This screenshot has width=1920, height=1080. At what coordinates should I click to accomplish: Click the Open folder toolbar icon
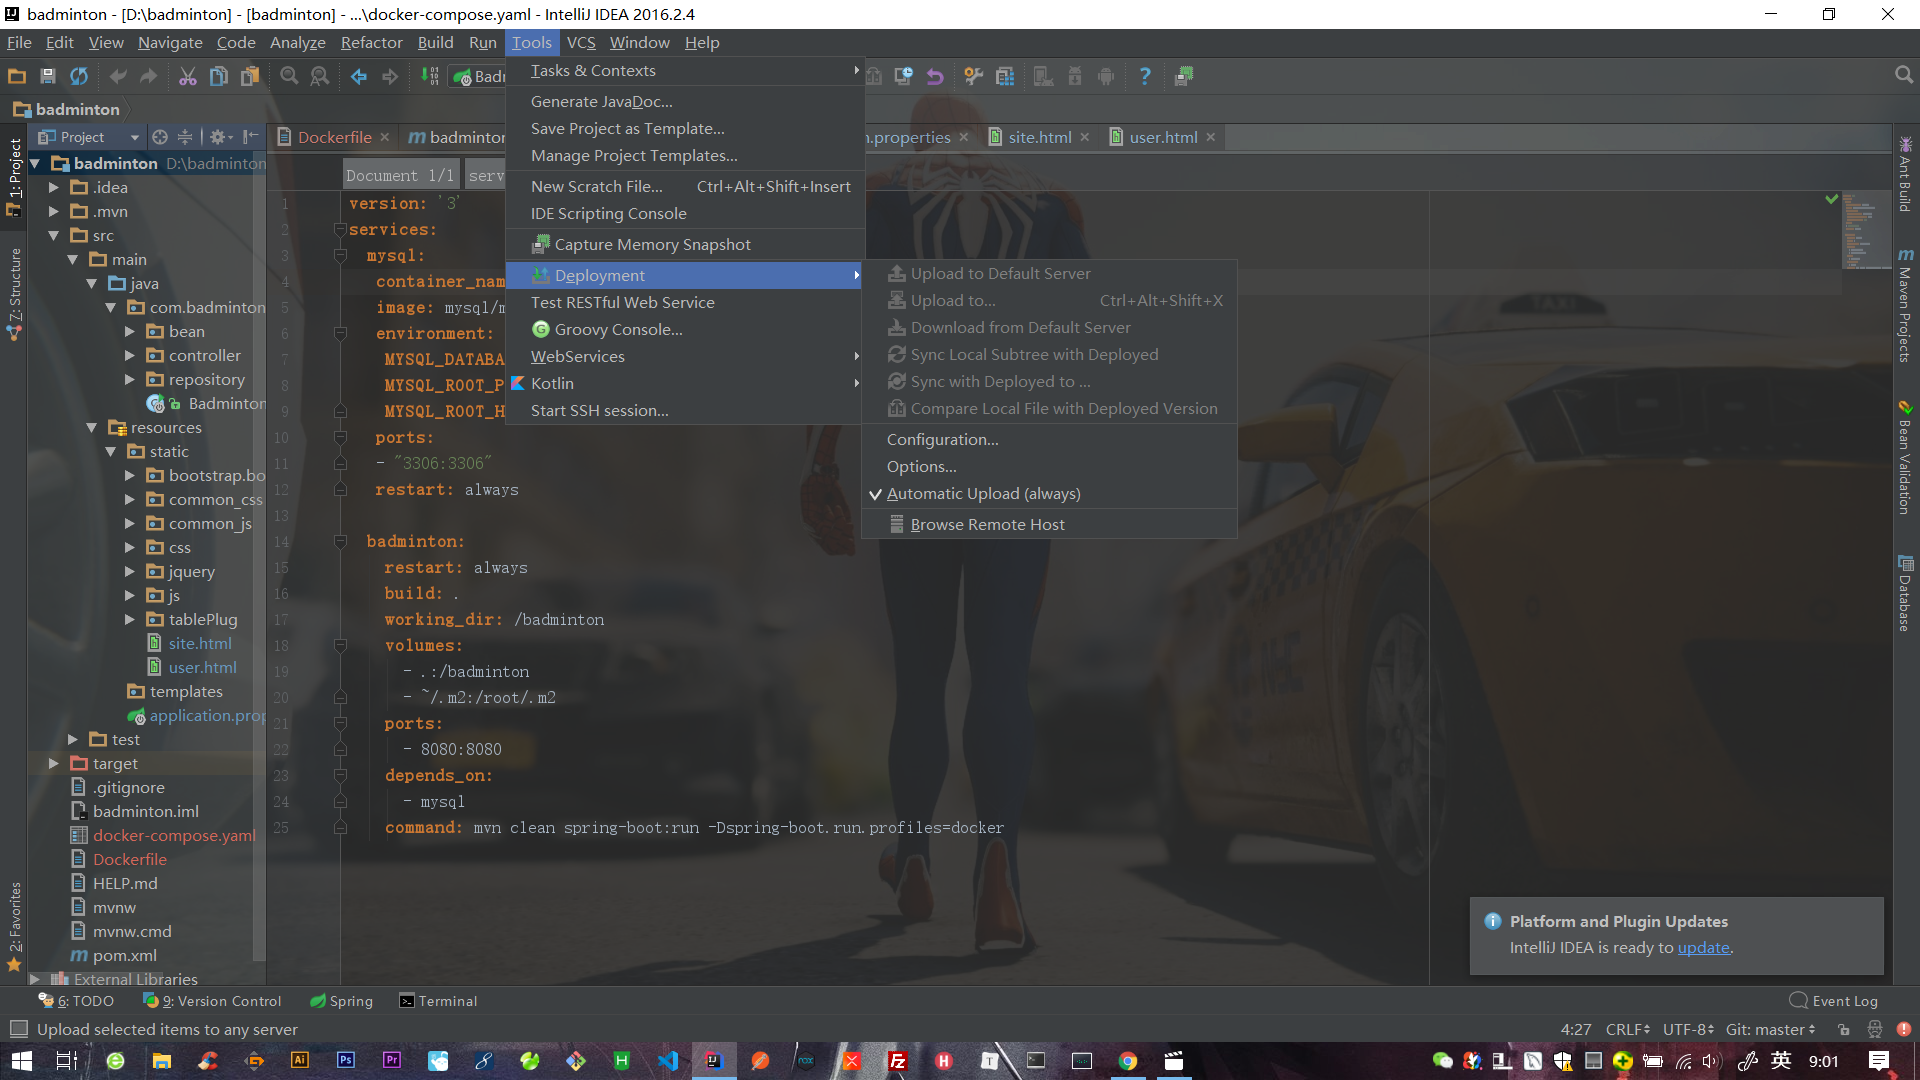(17, 76)
